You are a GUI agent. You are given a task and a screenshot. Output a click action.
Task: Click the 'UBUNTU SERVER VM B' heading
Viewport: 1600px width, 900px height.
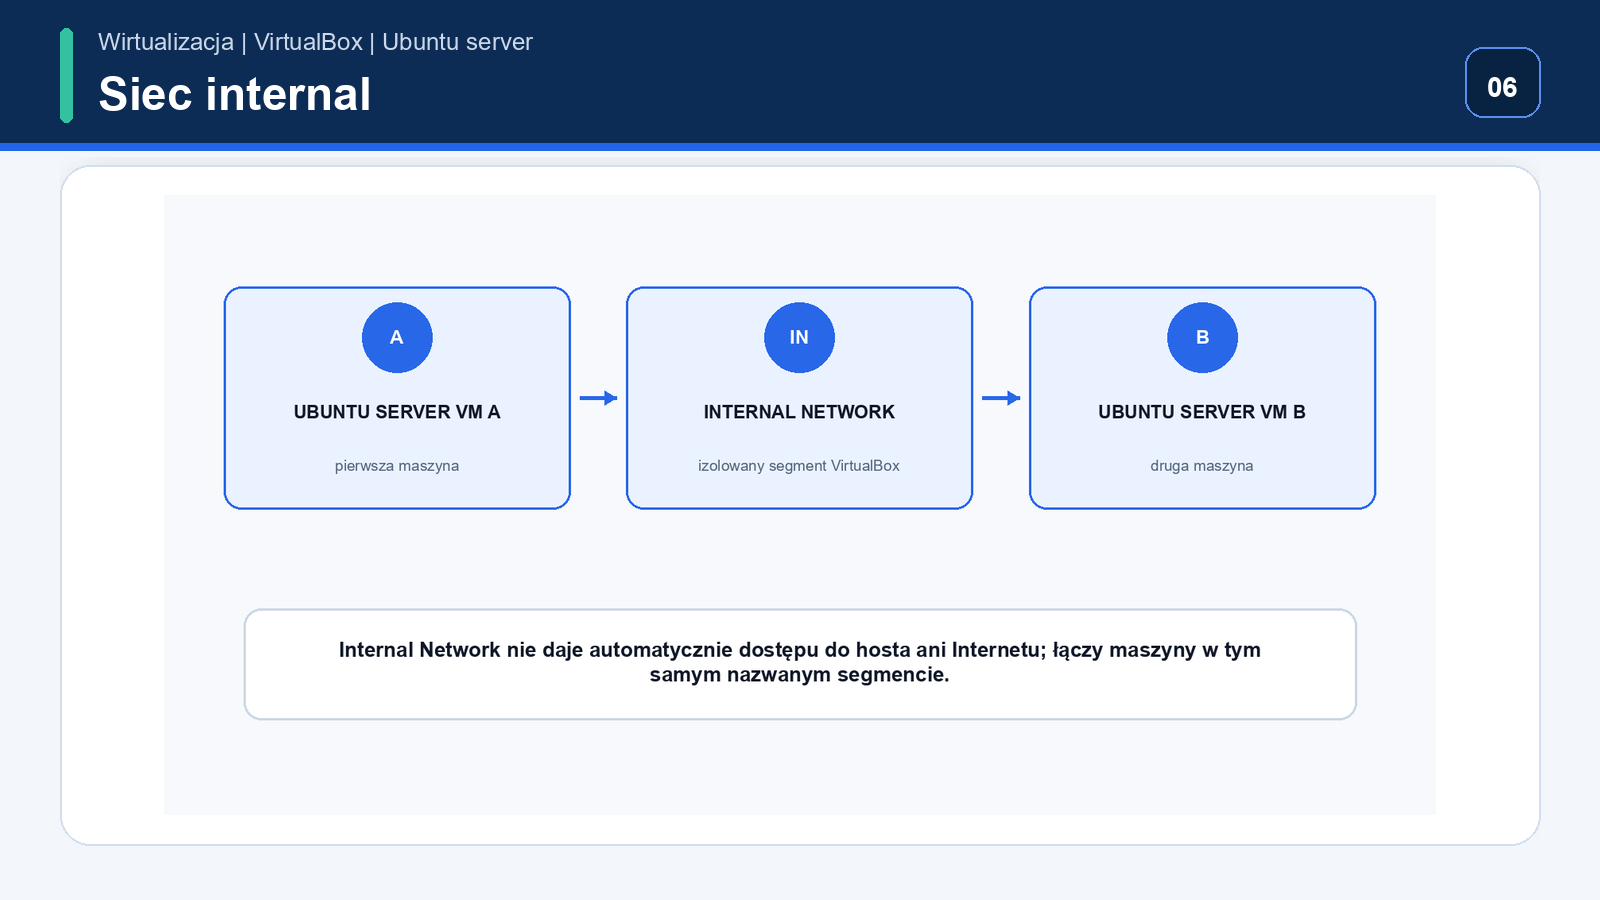click(1202, 412)
